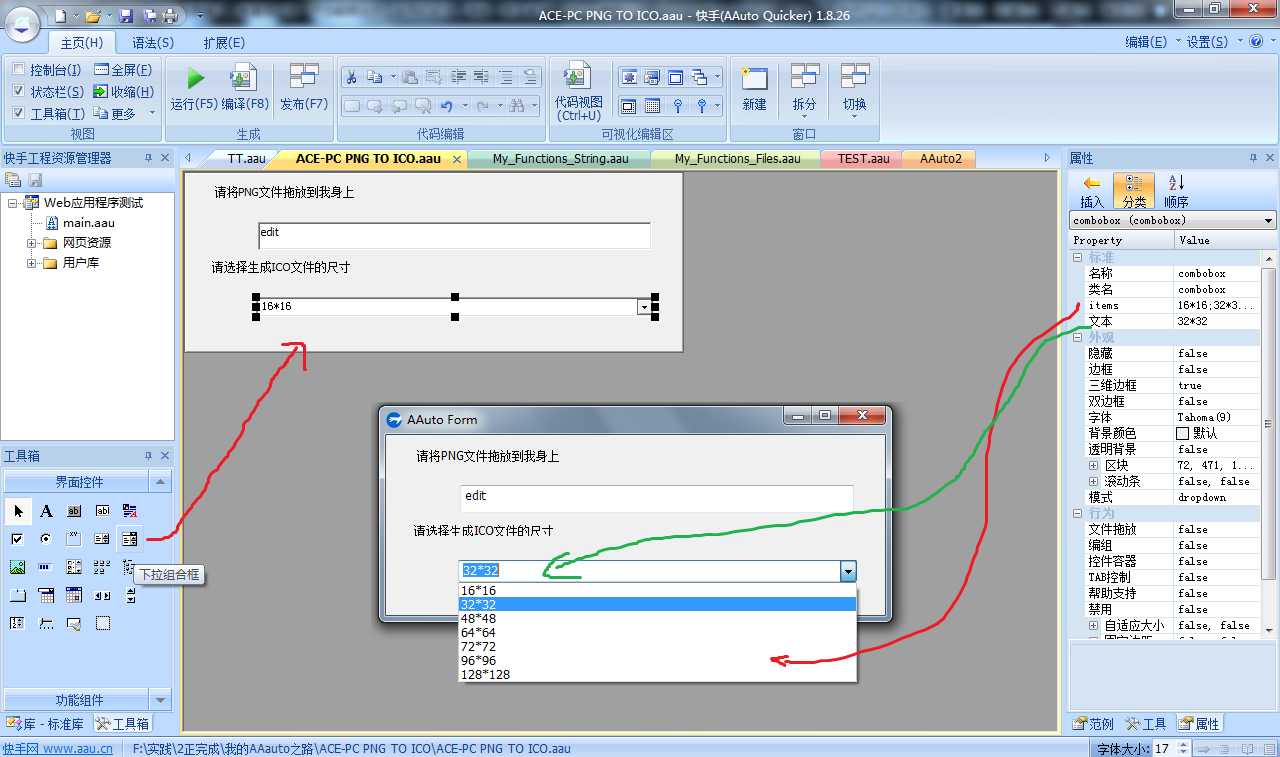Screen dimensions: 1280x757
Task: Switch to the 语法(S) ribbon tab
Action: pos(153,43)
